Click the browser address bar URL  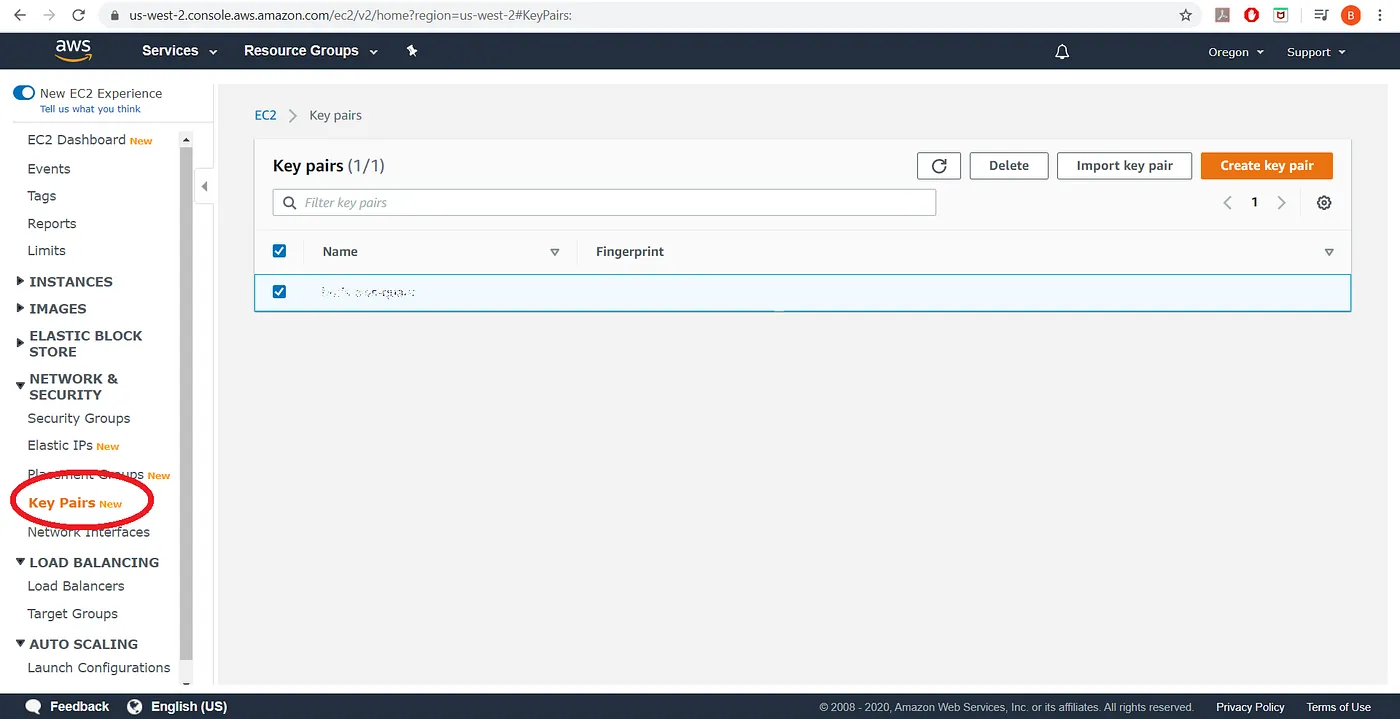point(350,16)
